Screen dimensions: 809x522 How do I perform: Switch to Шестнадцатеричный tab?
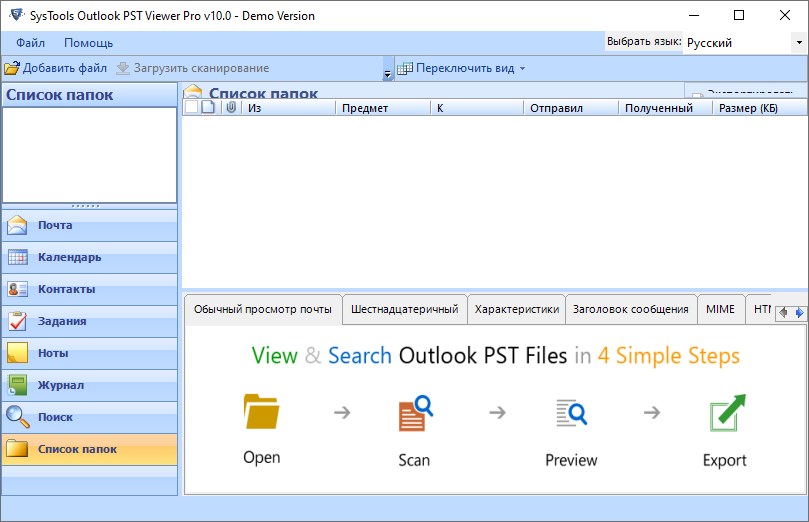coord(404,309)
